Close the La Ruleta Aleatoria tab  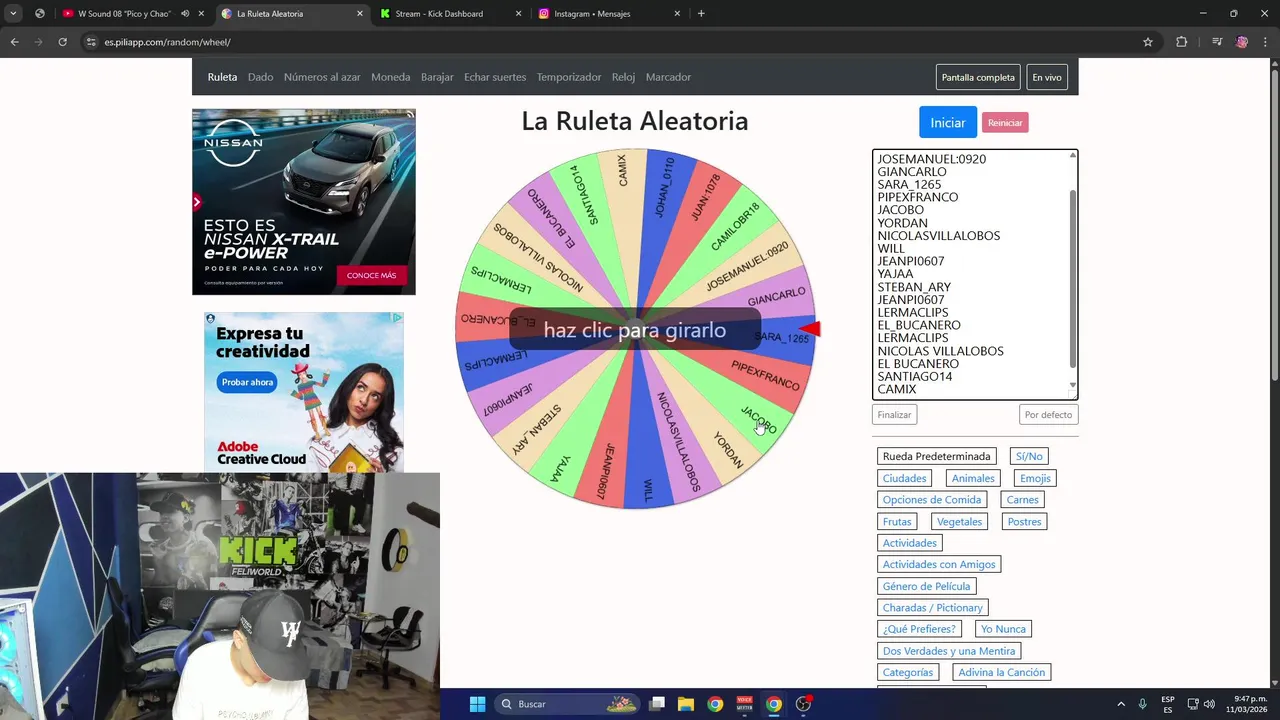[360, 14]
